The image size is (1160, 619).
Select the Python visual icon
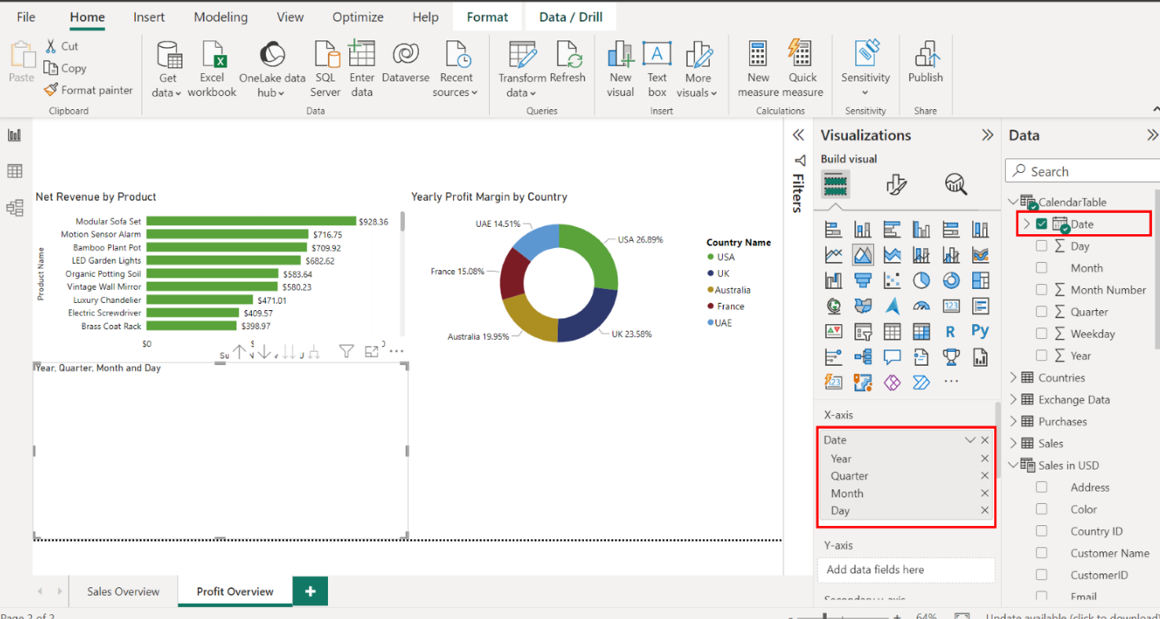point(980,331)
